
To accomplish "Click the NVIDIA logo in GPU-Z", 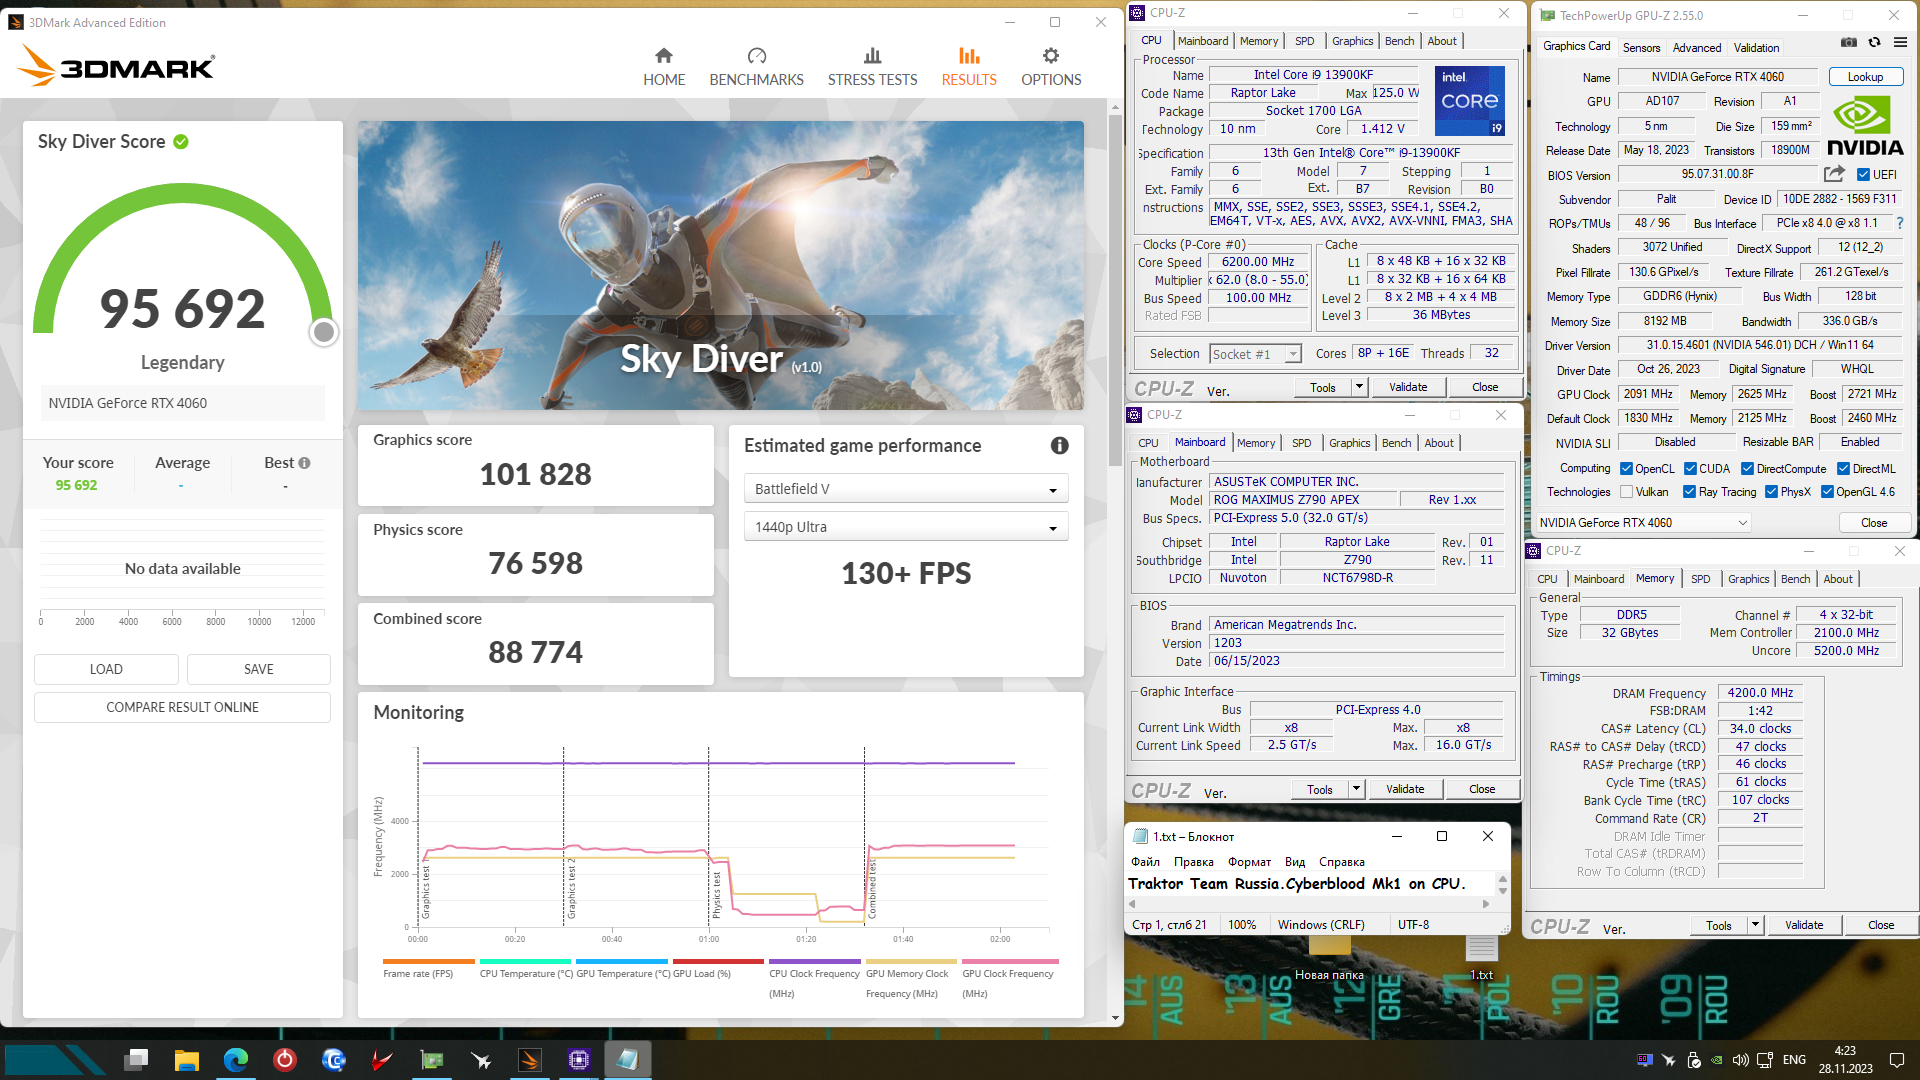I will (1866, 125).
